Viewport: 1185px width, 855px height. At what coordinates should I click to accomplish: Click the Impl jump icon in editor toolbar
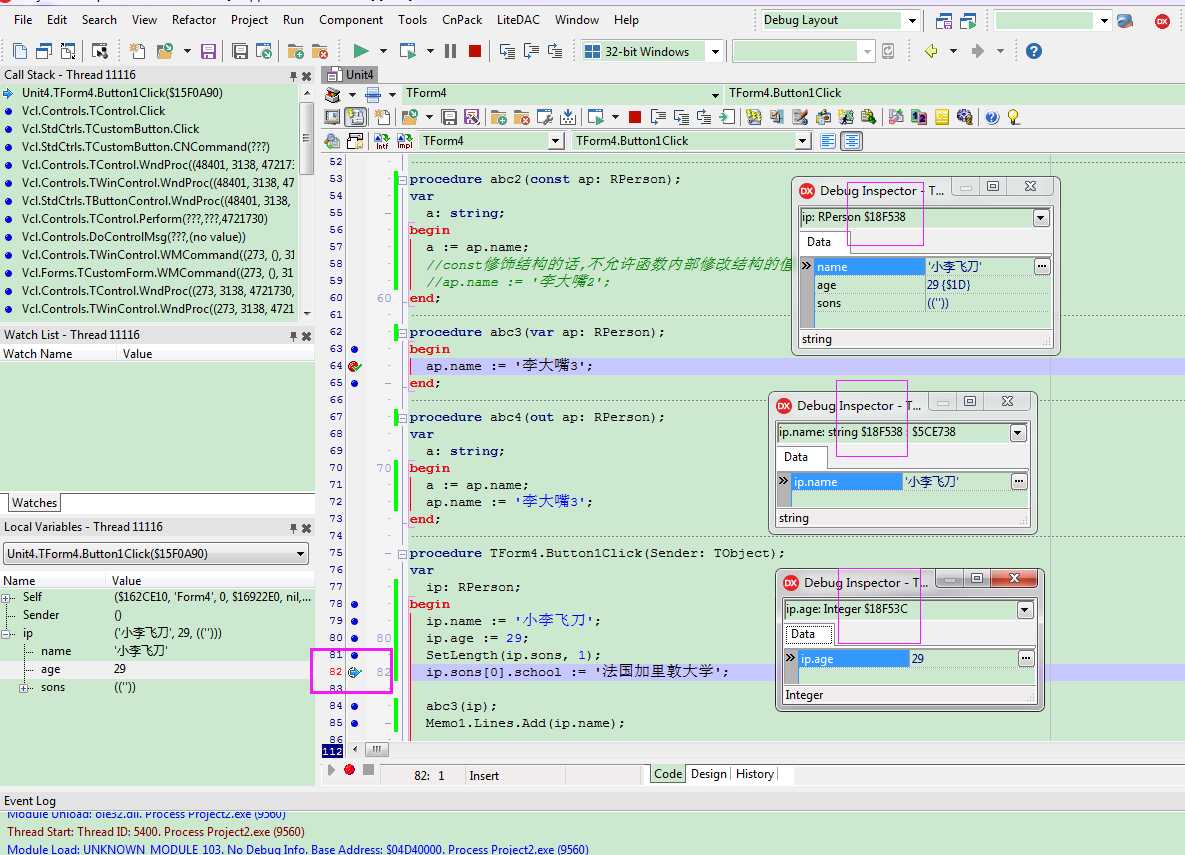pyautogui.click(x=405, y=141)
